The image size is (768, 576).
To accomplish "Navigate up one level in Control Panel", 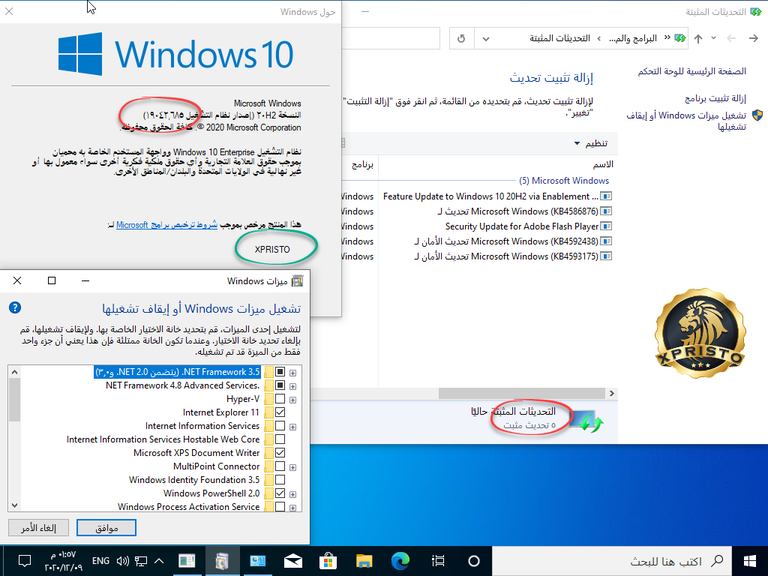I will (x=698, y=38).
